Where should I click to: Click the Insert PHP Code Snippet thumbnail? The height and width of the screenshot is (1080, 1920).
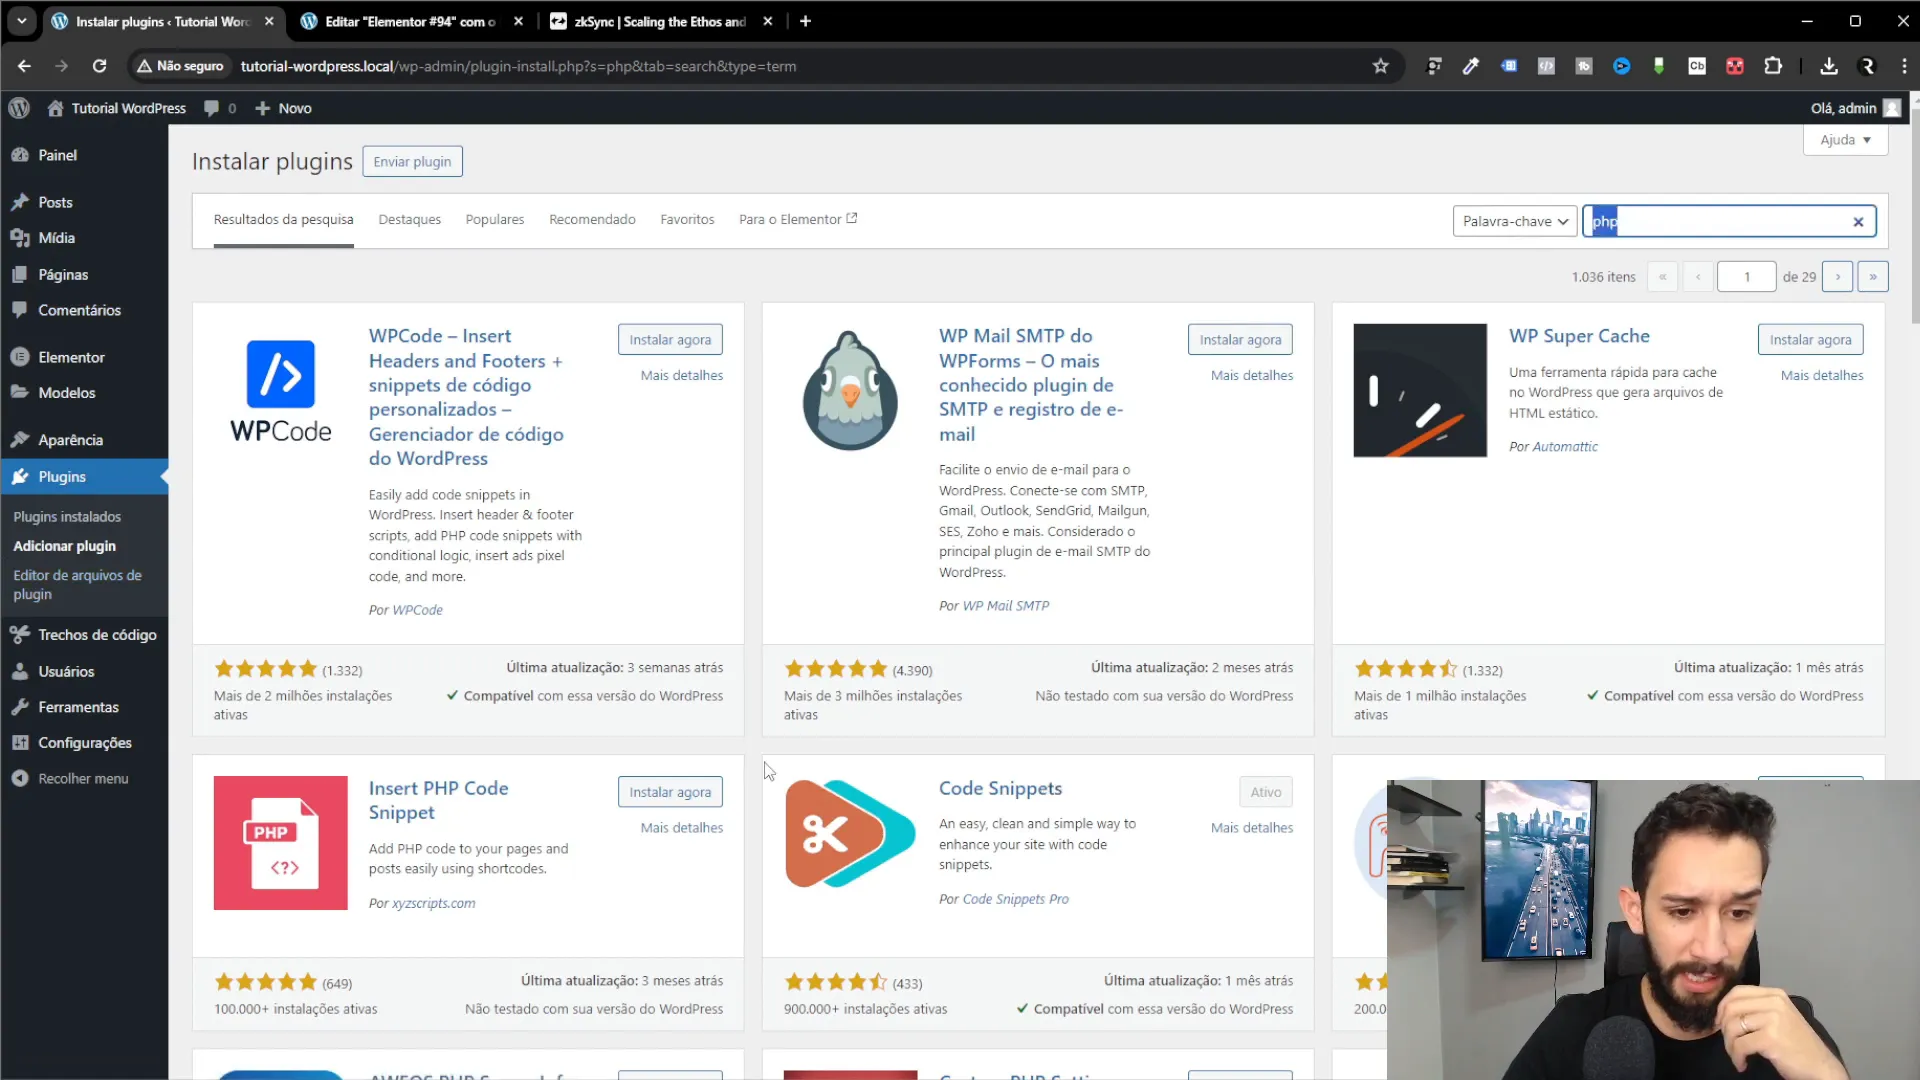280,843
